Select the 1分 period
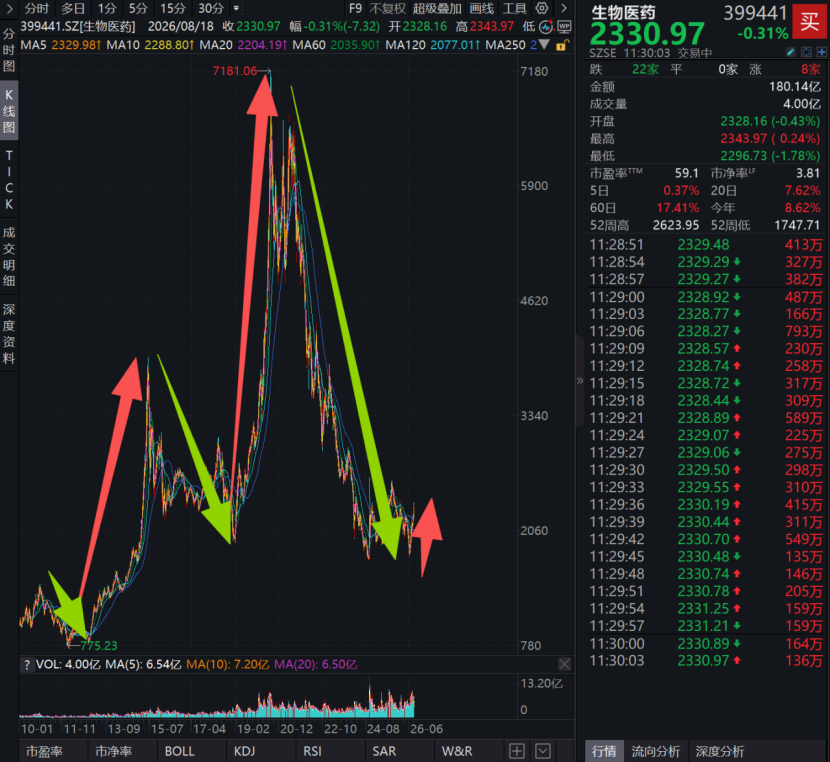The image size is (830, 762). pyautogui.click(x=107, y=8)
